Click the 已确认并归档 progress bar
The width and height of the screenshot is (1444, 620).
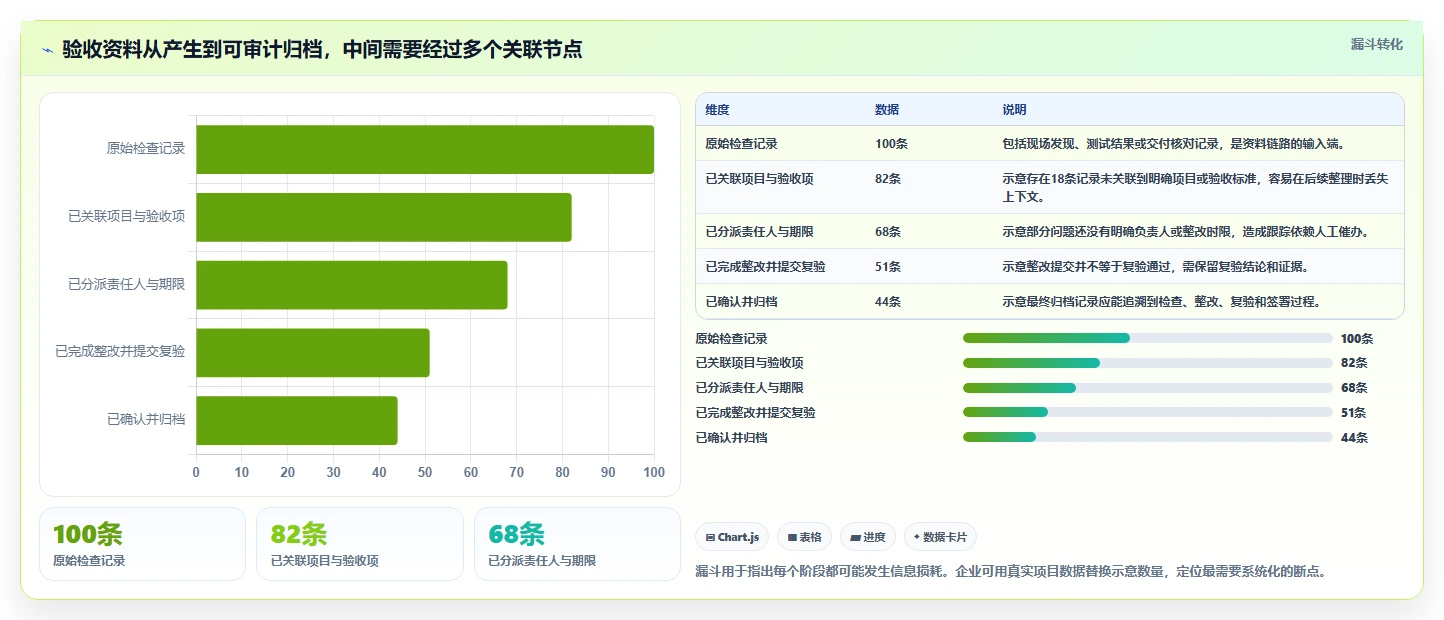click(x=1148, y=437)
